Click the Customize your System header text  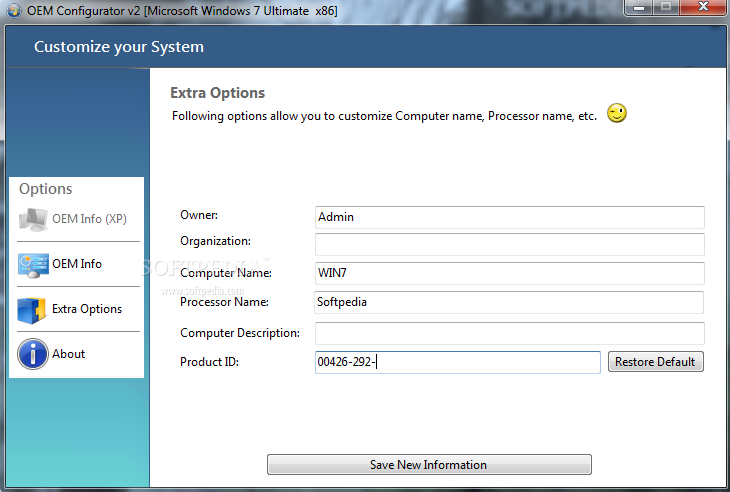point(119,47)
